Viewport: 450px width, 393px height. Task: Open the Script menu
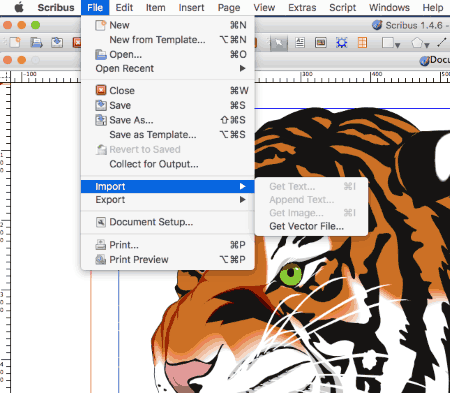tap(342, 7)
